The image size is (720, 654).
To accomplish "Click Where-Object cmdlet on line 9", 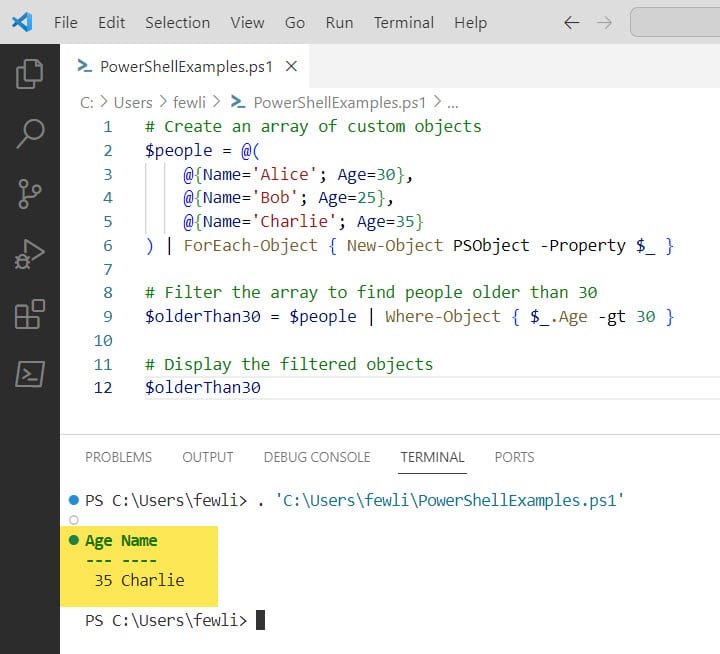I will 443,316.
